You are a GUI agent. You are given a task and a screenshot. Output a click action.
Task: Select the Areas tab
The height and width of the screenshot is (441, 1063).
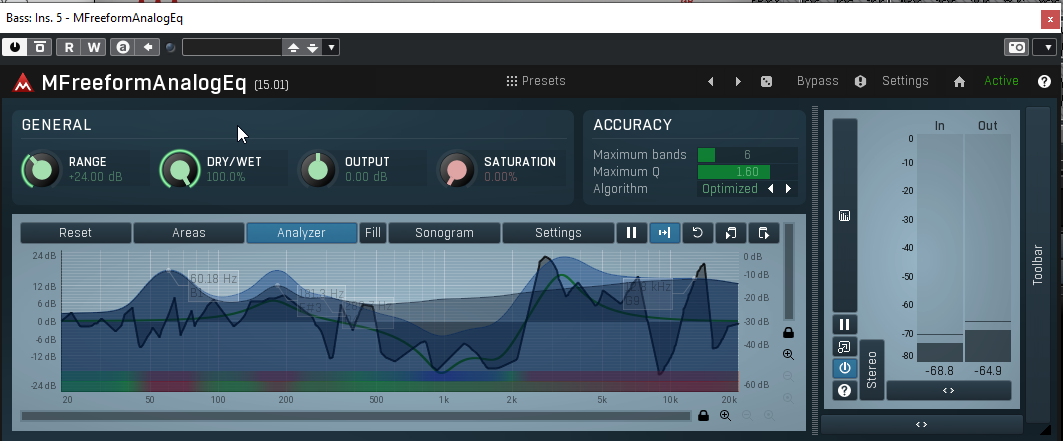tap(188, 233)
